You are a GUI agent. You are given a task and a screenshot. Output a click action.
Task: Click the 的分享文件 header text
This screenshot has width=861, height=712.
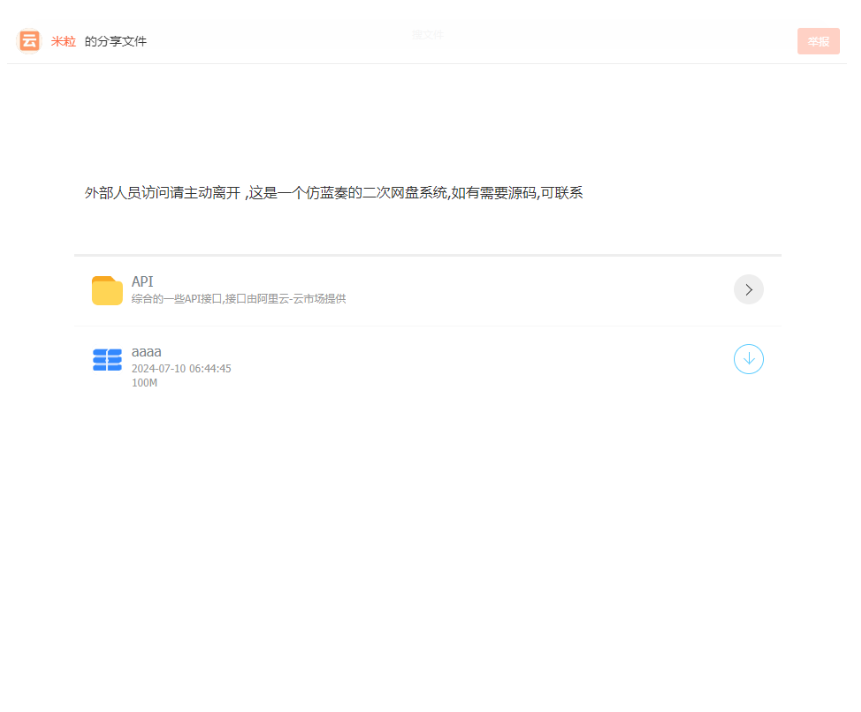115,41
